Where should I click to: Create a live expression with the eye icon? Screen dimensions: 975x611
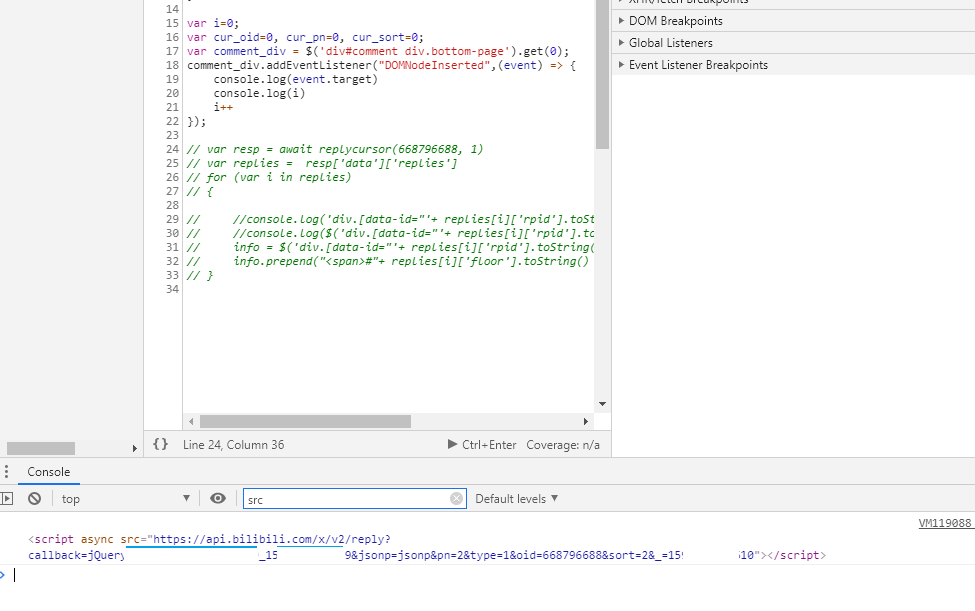click(x=218, y=498)
